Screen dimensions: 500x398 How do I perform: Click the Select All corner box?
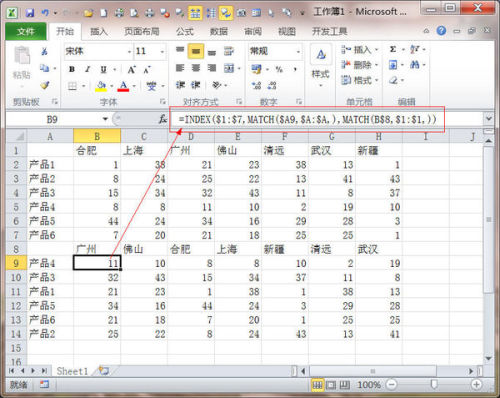coord(16,136)
